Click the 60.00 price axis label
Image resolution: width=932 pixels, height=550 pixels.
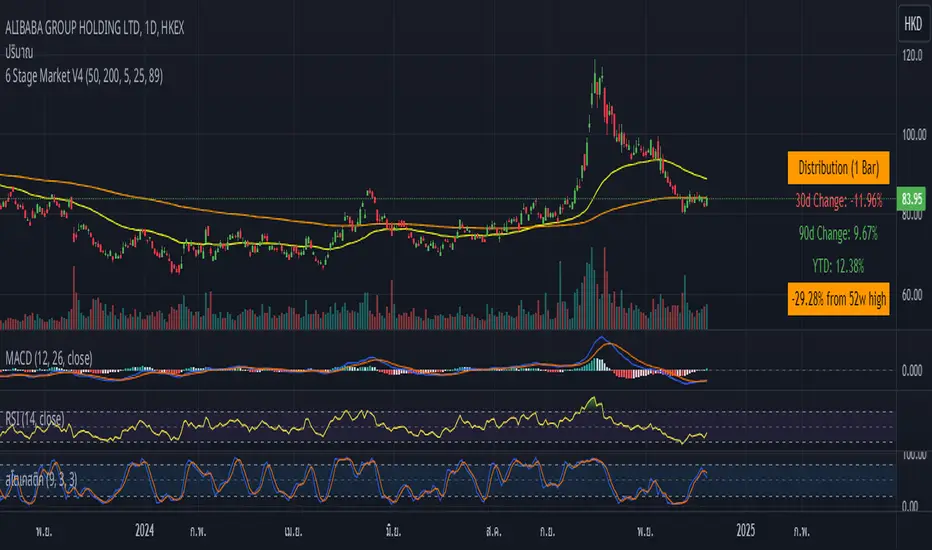tap(914, 296)
